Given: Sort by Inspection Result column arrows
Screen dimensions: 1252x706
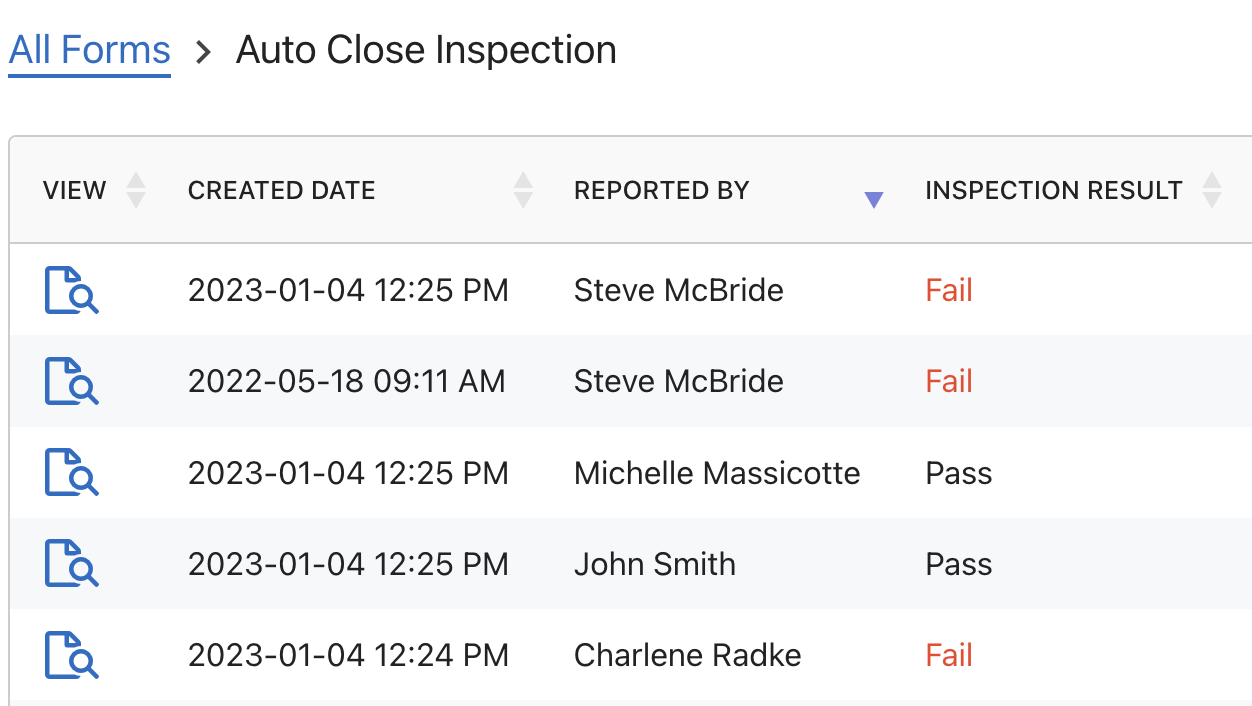Looking at the screenshot, I should pos(1212,190).
